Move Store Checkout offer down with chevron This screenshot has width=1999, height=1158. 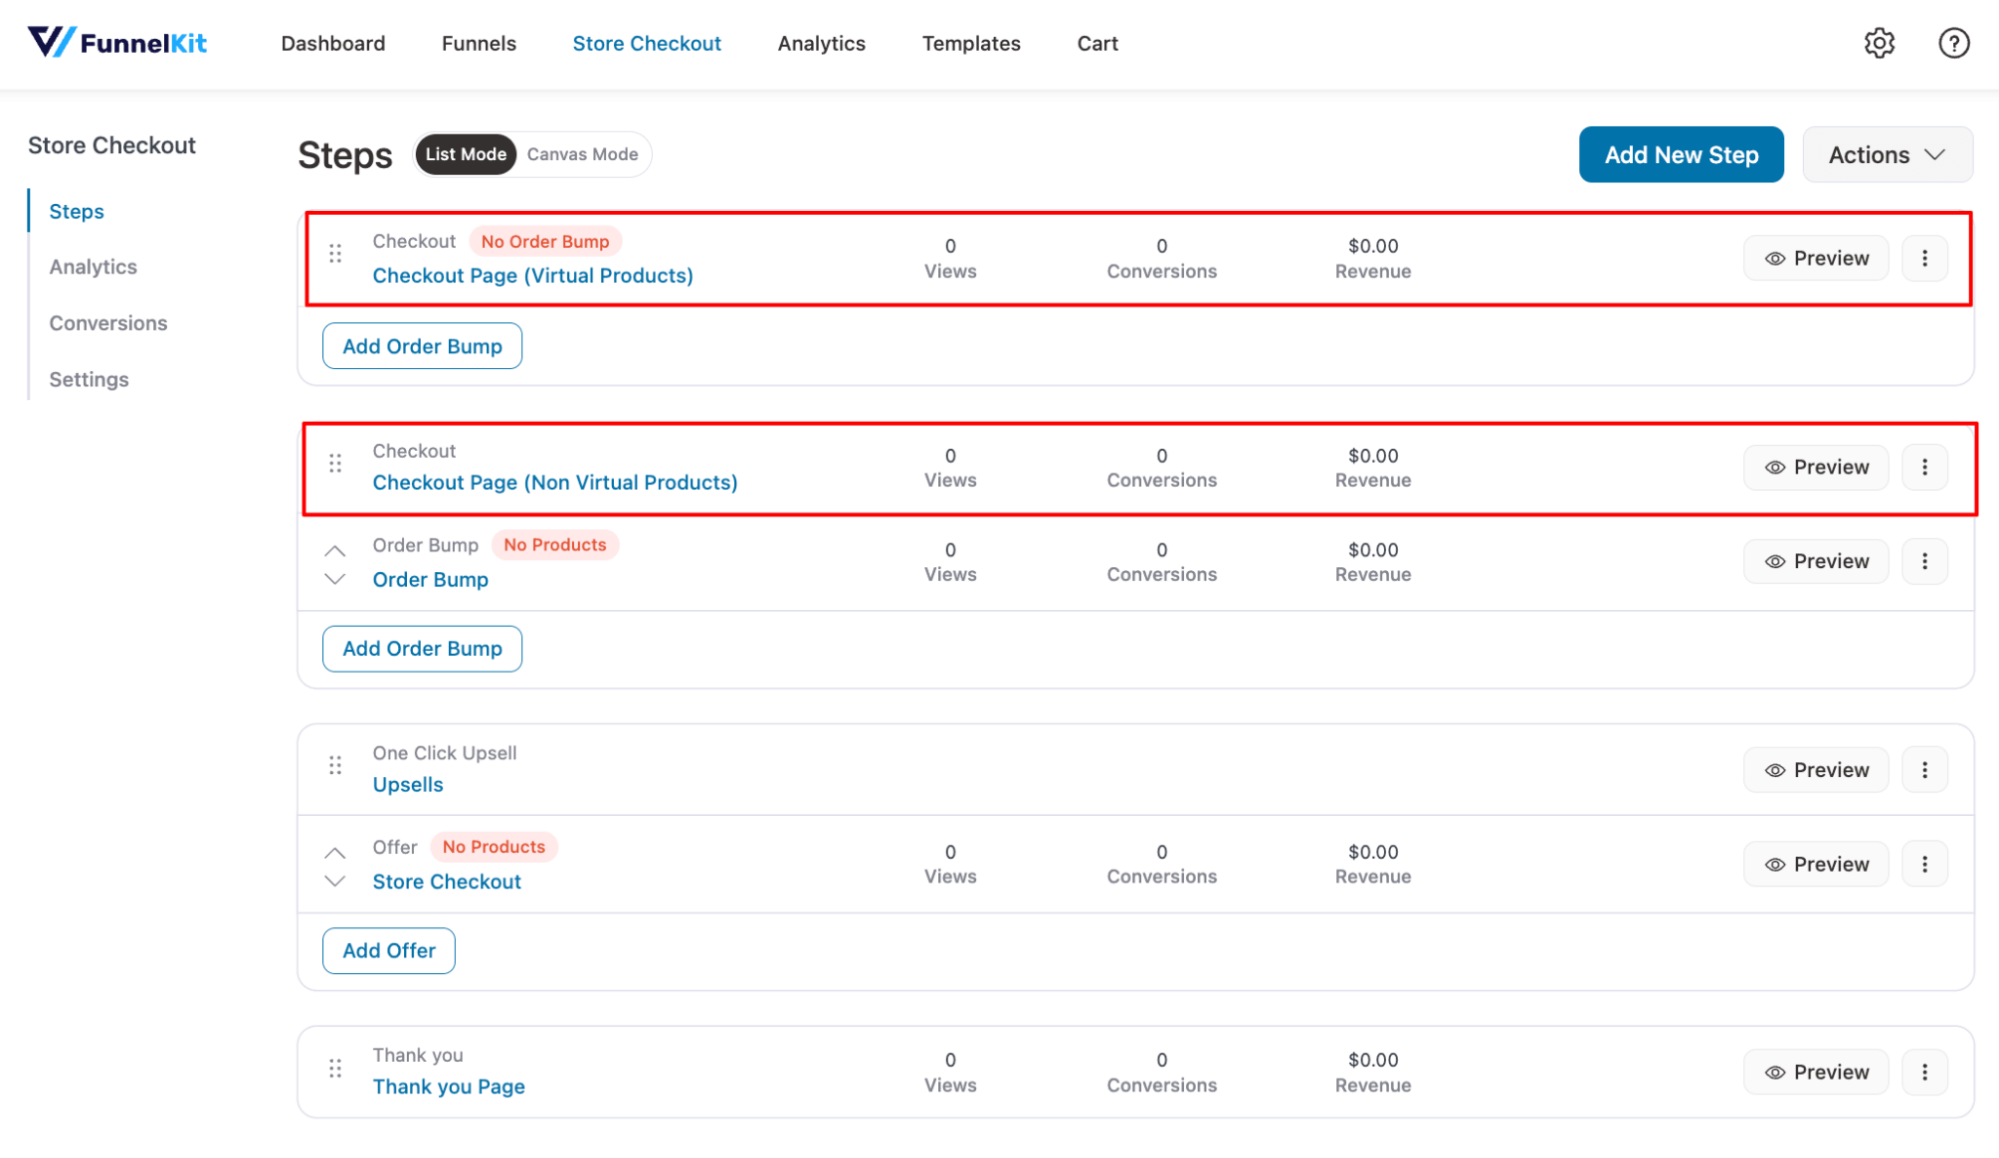pos(335,881)
